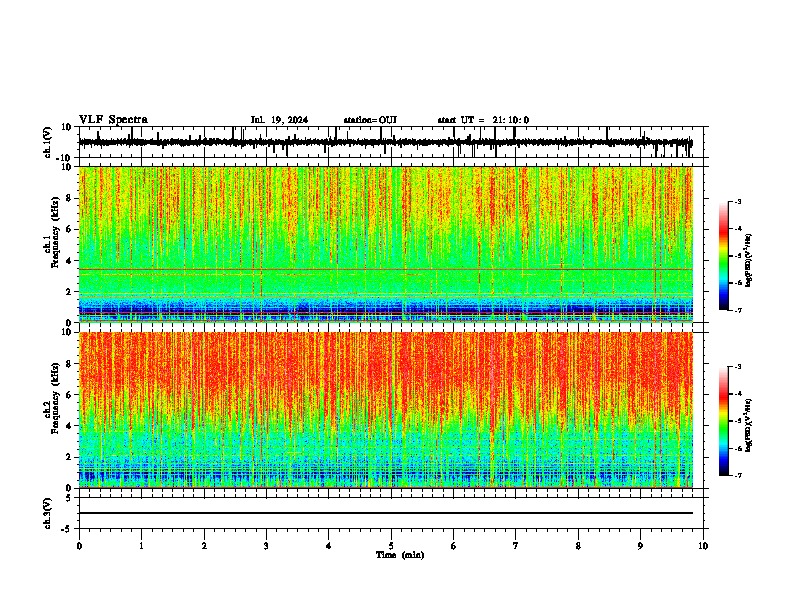Click the ch.1(V) waveform axis label

48,142
